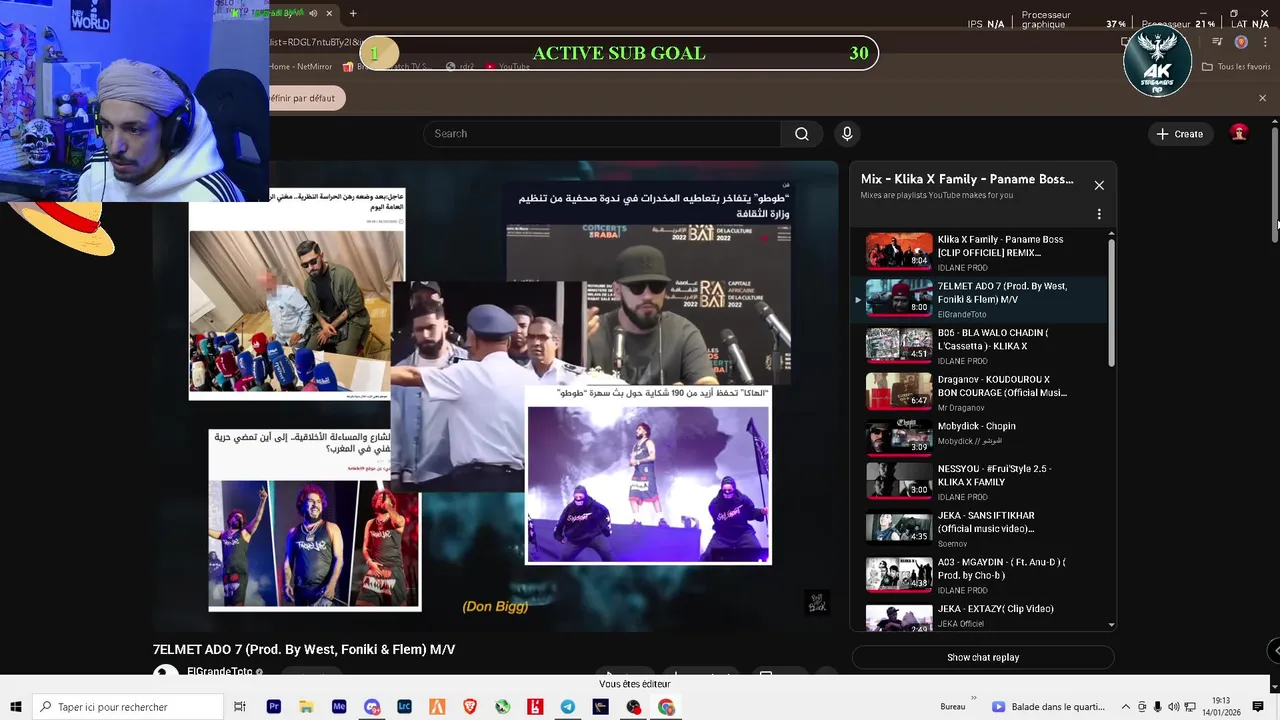Open the Windows notification center
1280x720 pixels.
pos(1259,707)
